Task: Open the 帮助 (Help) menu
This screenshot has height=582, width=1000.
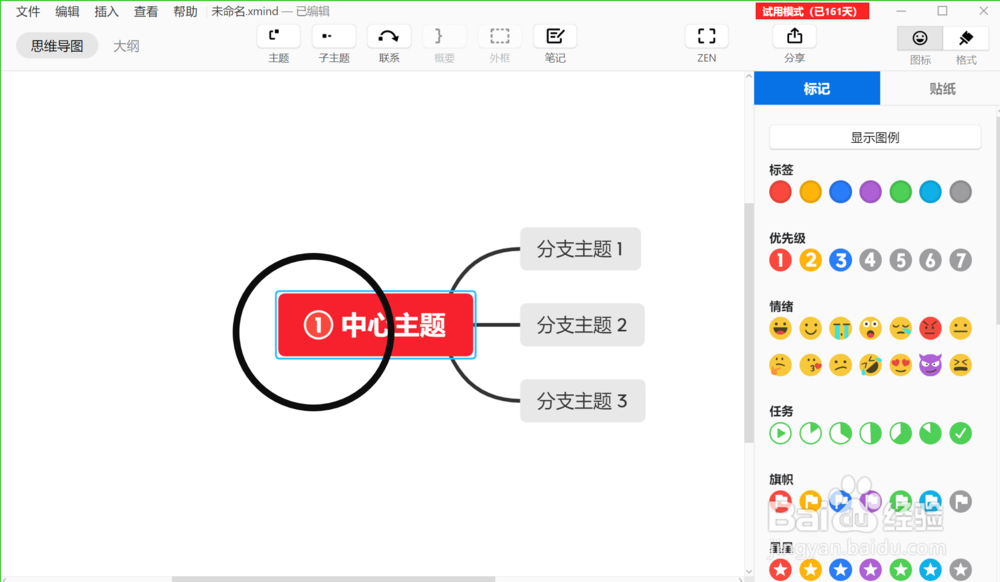Action: pyautogui.click(x=186, y=11)
